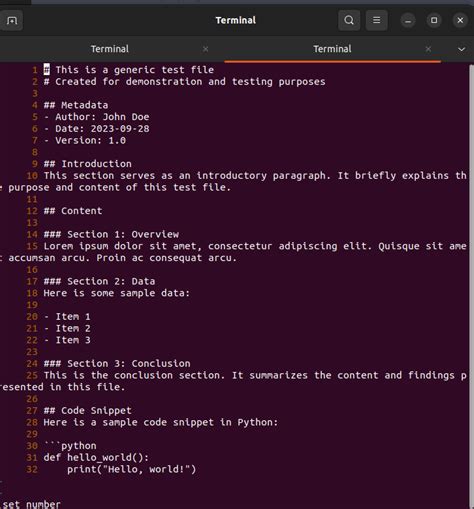474x509 pixels.
Task: Minimize the Terminal window
Action: click(408, 21)
